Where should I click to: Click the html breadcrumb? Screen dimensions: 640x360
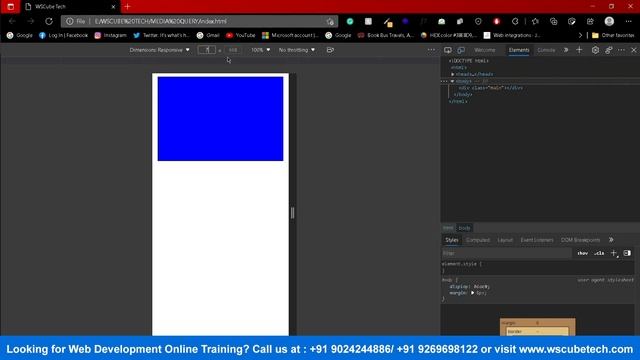[448, 228]
